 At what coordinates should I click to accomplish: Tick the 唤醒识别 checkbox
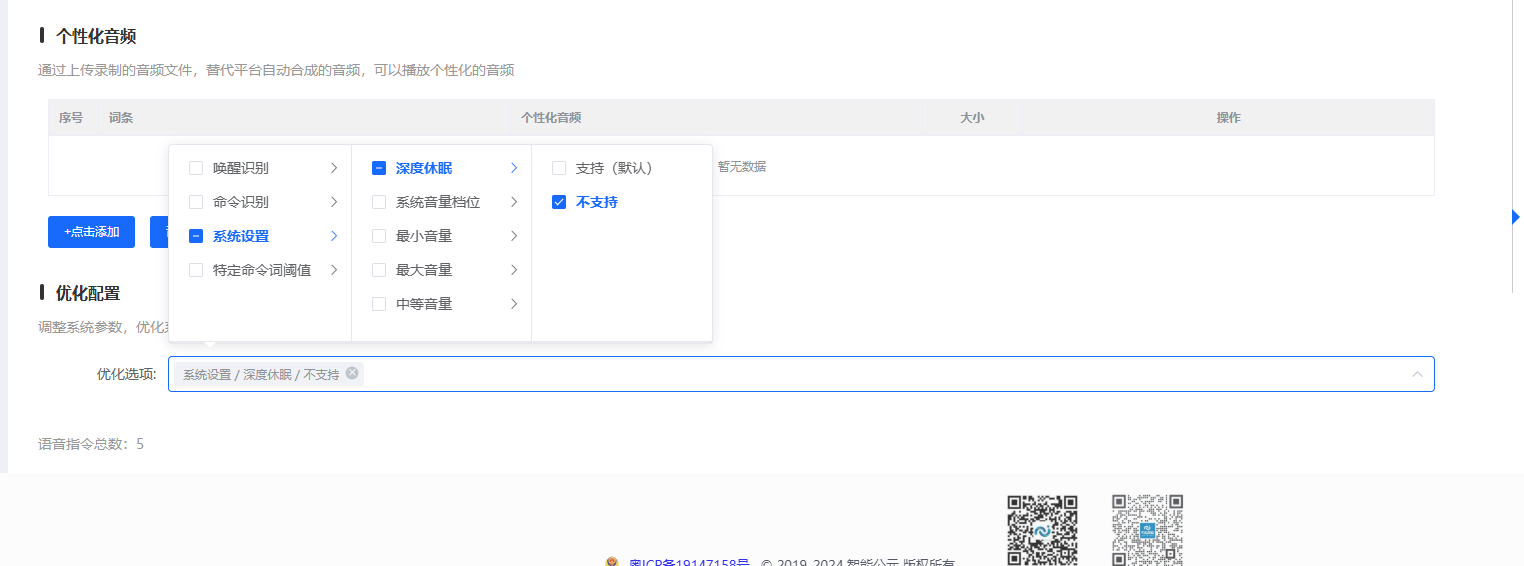(x=196, y=168)
